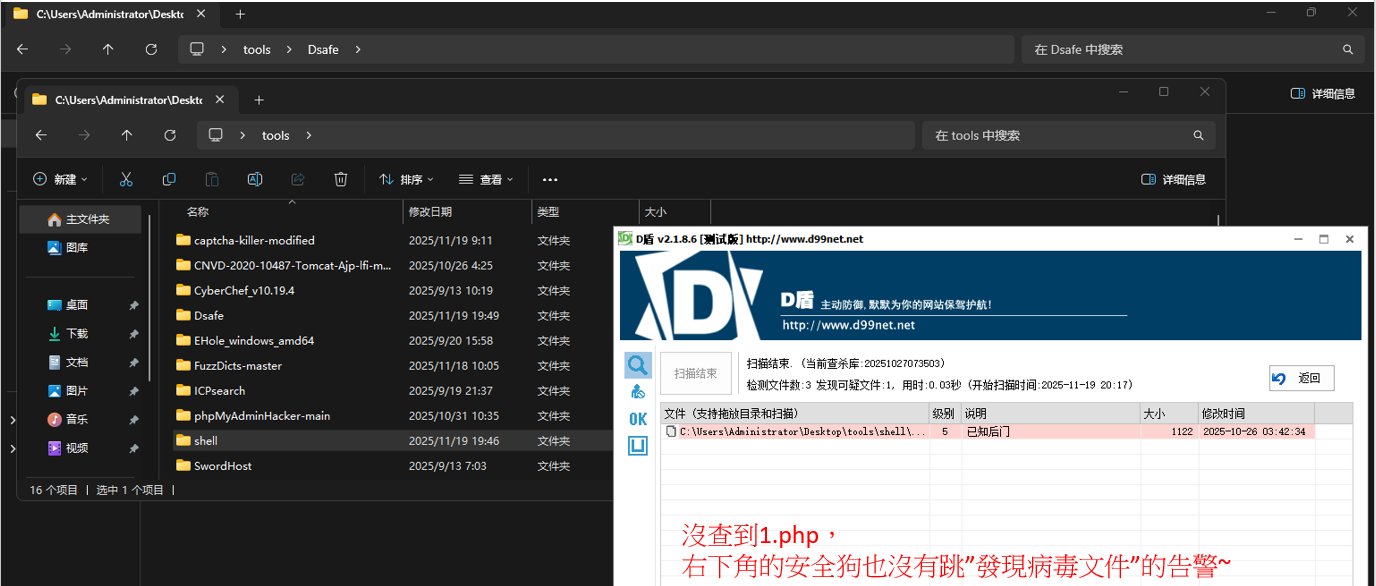The height and width of the screenshot is (586, 1376).
Task: Click the 扫描结束 button in D盾
Action: tap(695, 374)
